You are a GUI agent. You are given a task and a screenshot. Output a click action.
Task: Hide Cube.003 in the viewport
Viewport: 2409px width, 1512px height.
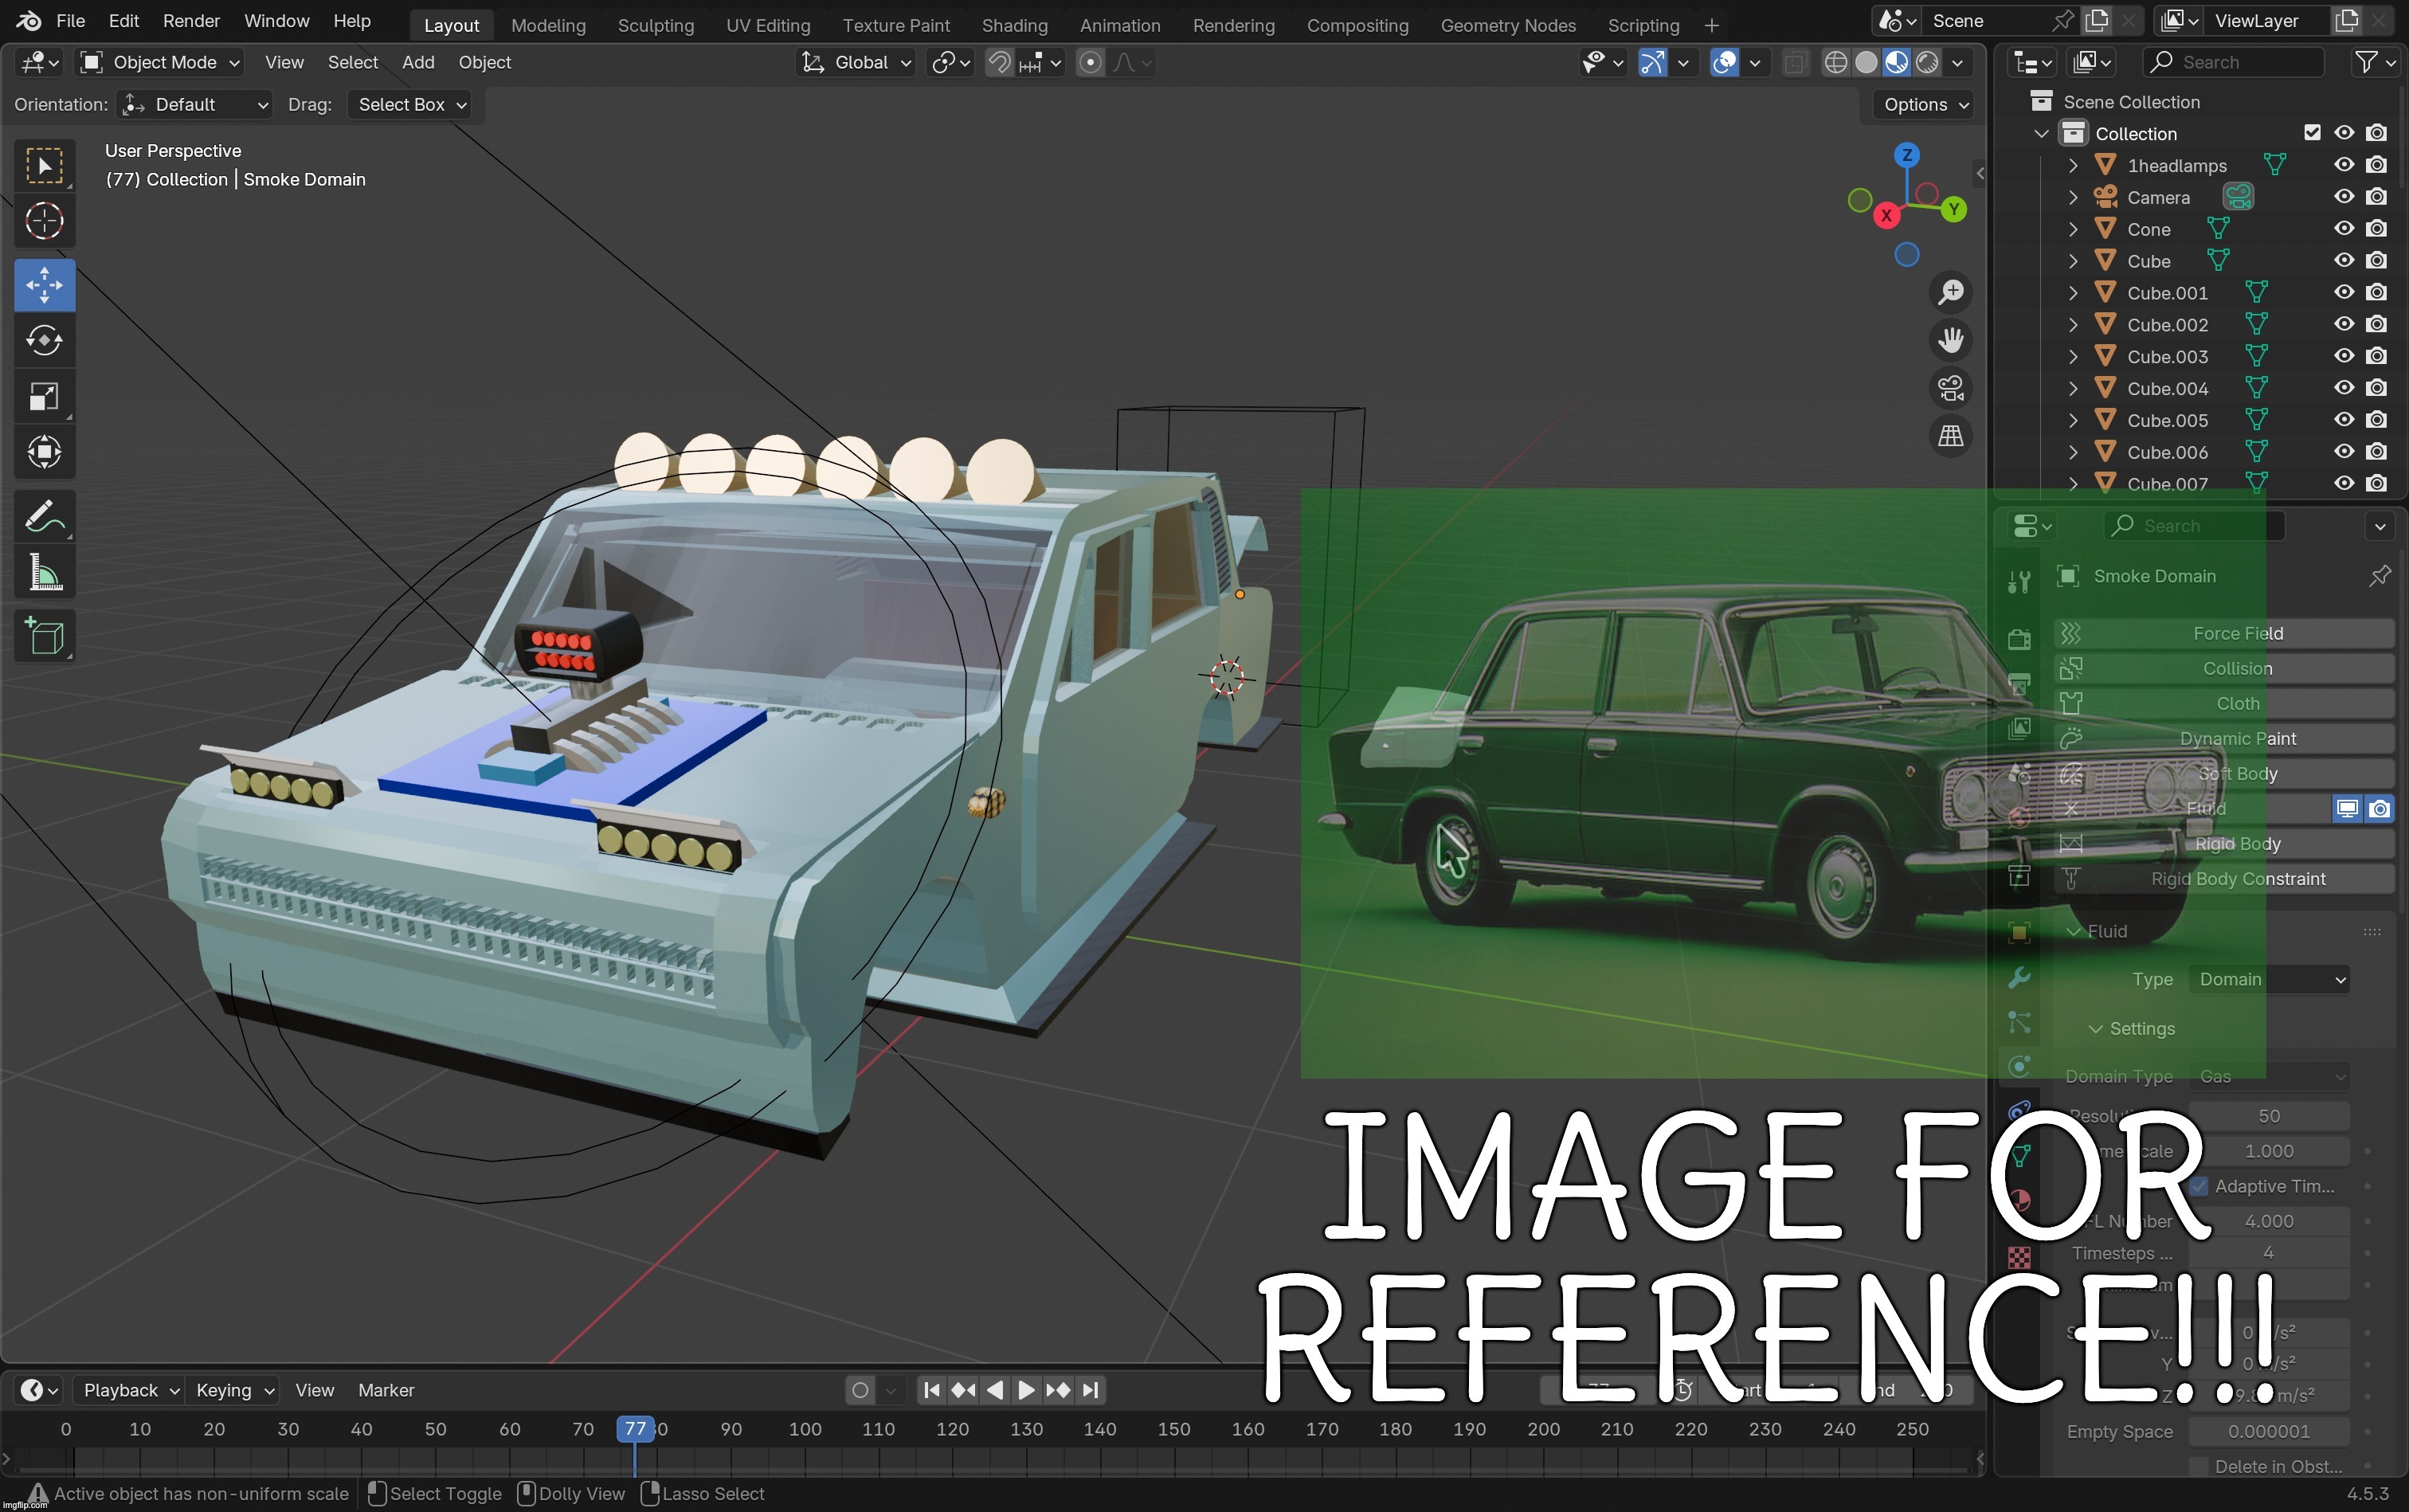click(2343, 356)
